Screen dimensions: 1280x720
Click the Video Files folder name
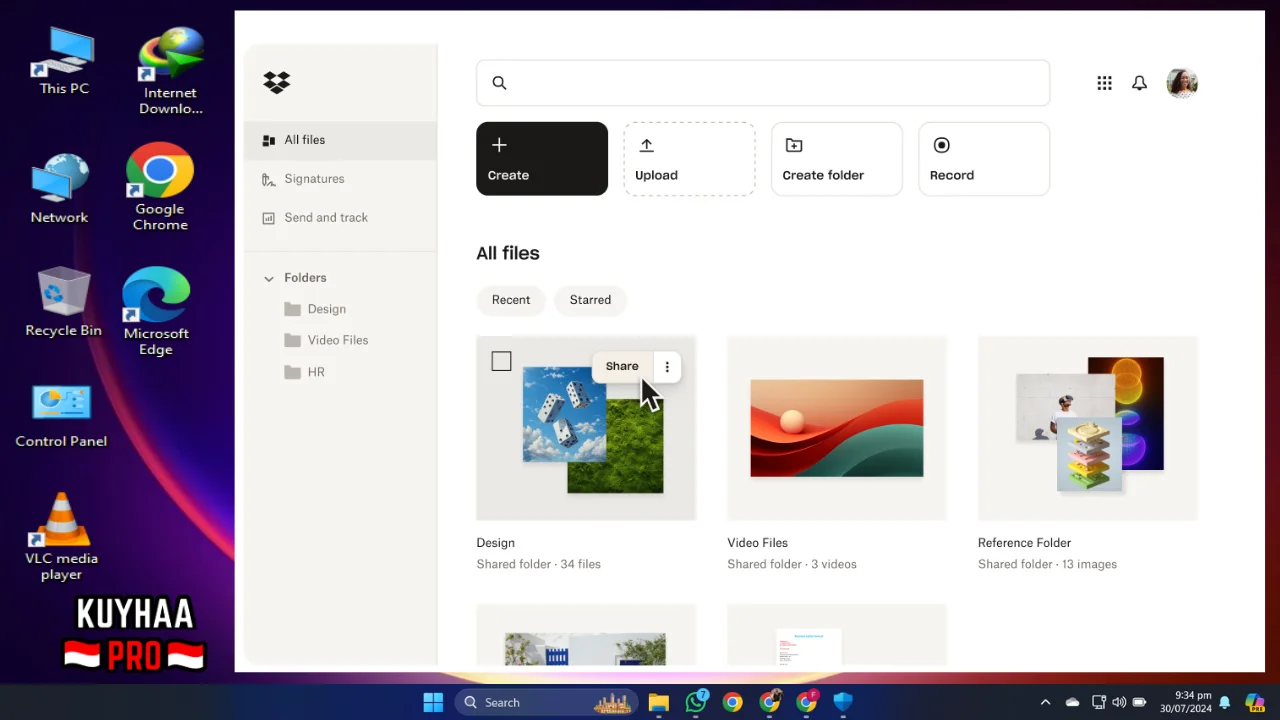coord(758,543)
